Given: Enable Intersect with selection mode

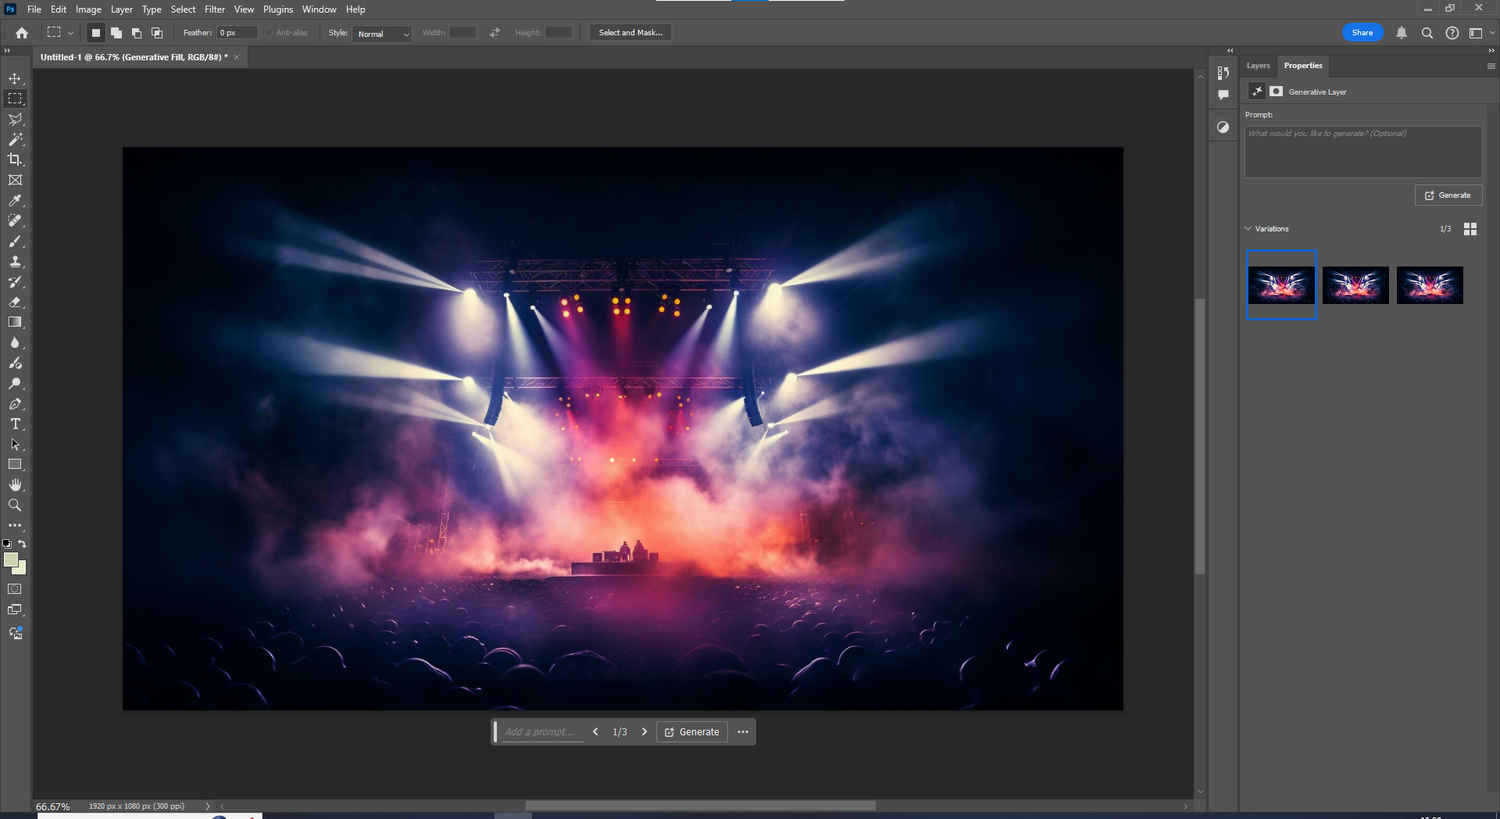Looking at the screenshot, I should tap(157, 33).
